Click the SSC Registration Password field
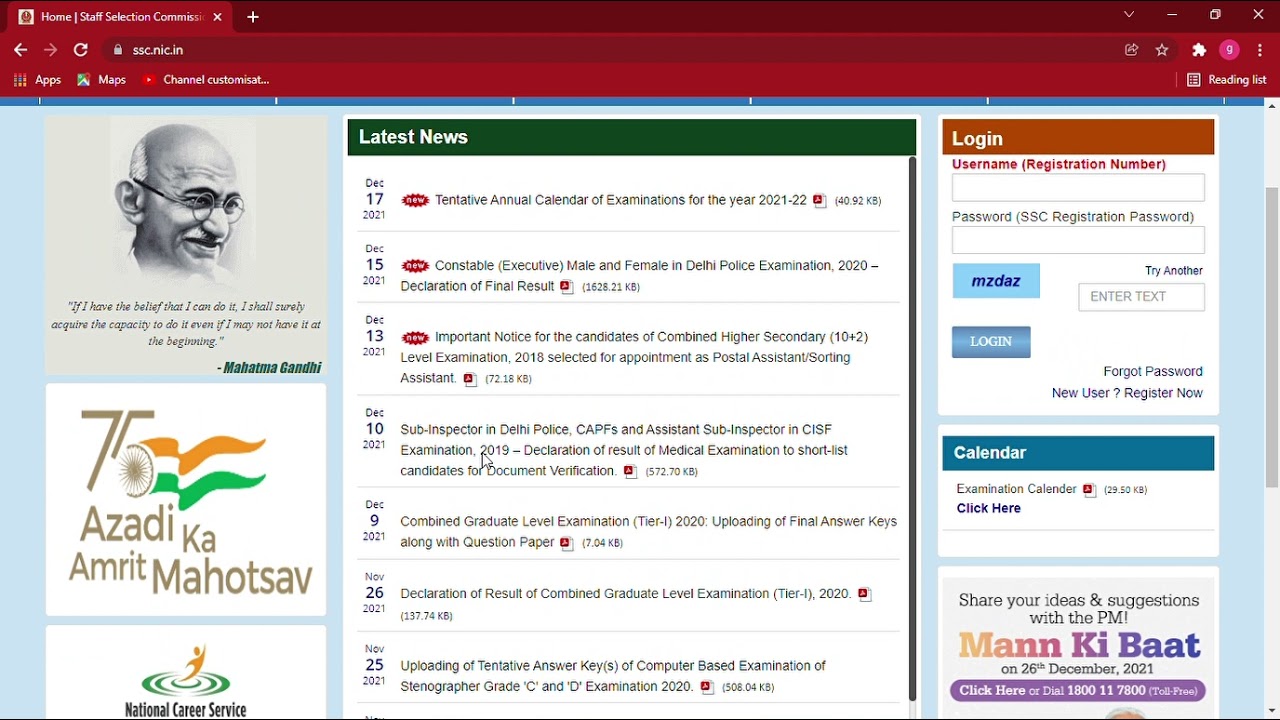Image resolution: width=1280 pixels, height=720 pixels. 1078,240
